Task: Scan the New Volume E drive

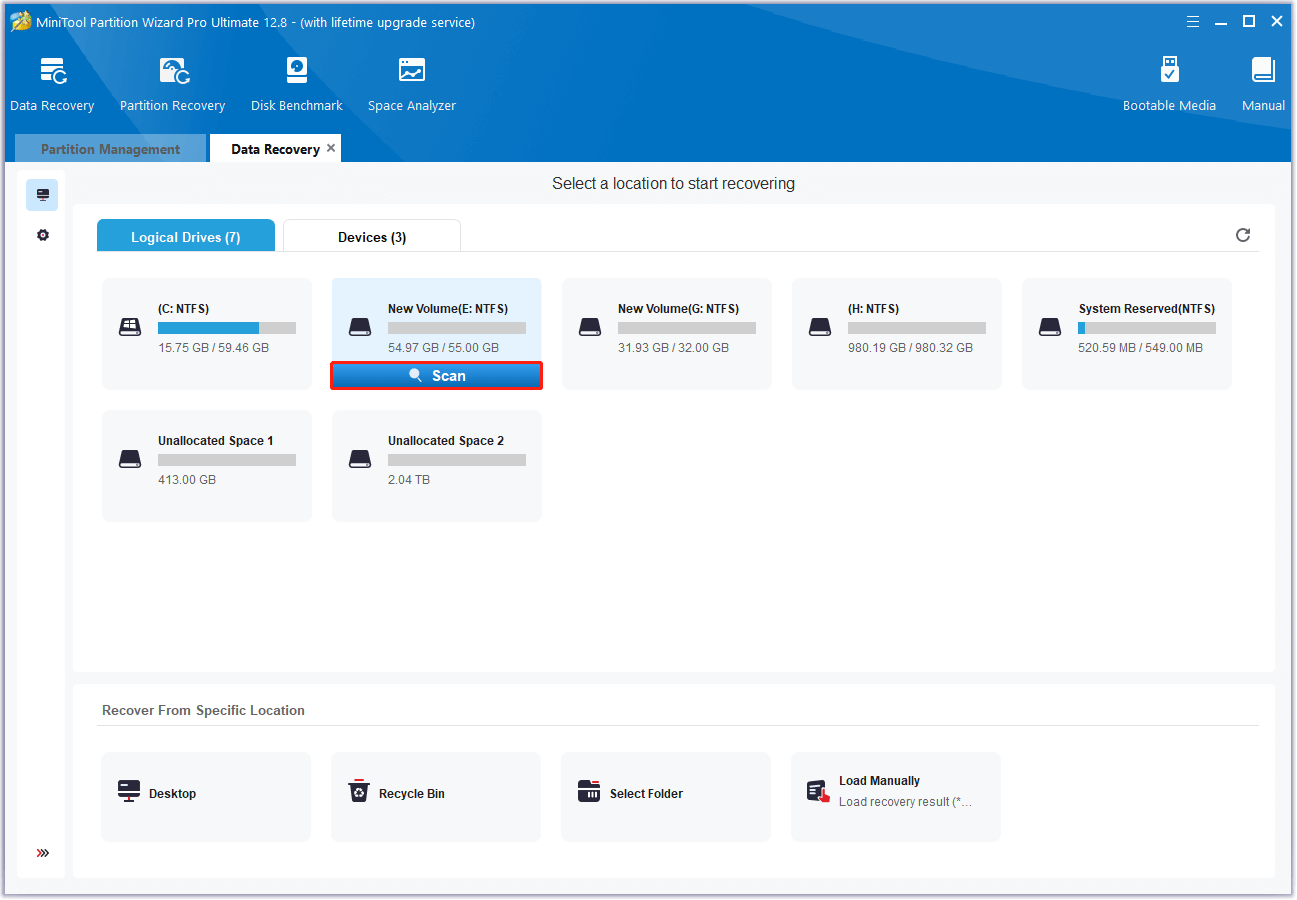Action: tap(437, 376)
